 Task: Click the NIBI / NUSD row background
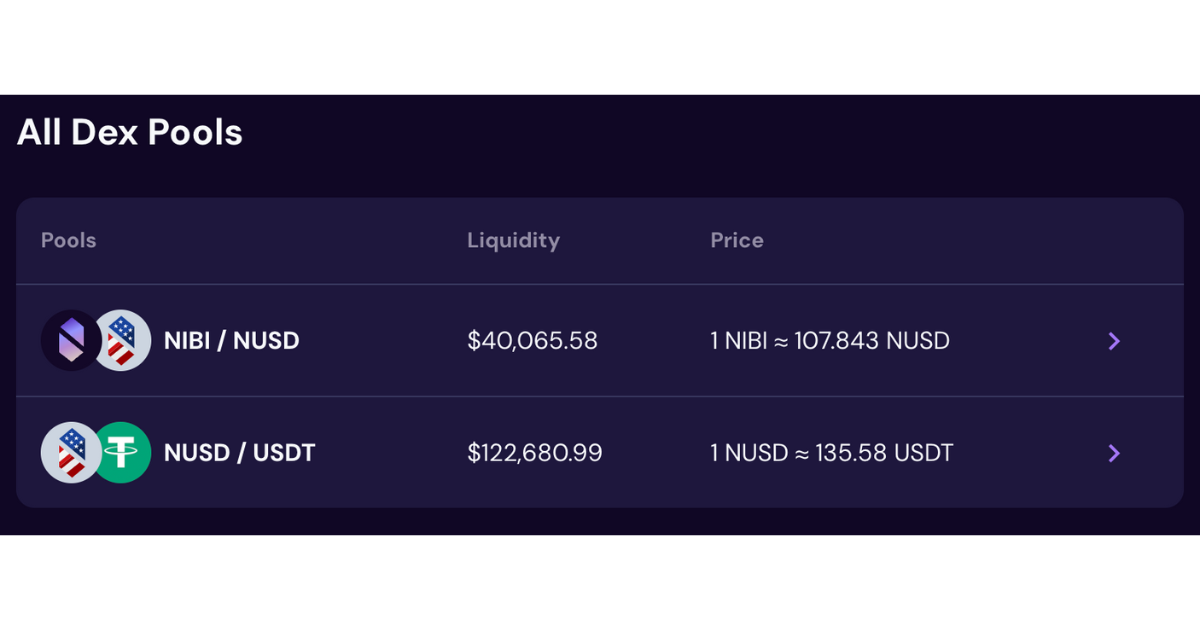pos(600,341)
